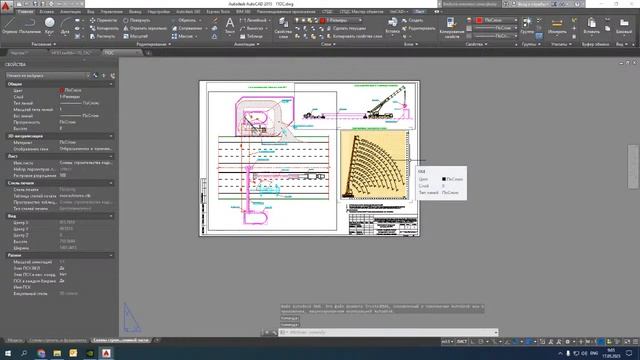Open the AutoCAD application menu button

[6, 7]
